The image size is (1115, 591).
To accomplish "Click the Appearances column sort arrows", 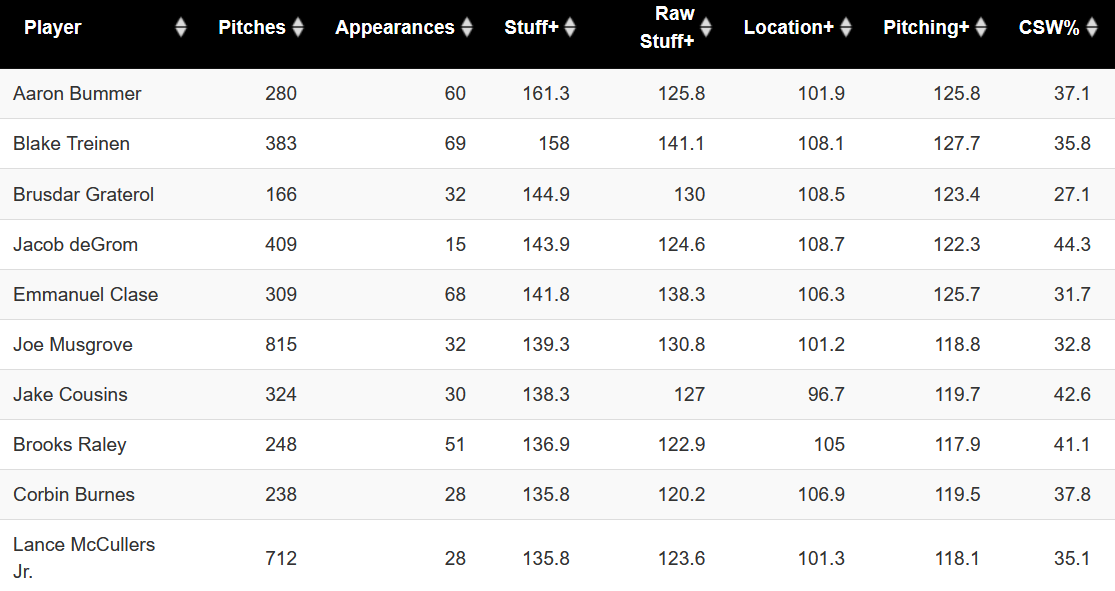I will pos(466,28).
